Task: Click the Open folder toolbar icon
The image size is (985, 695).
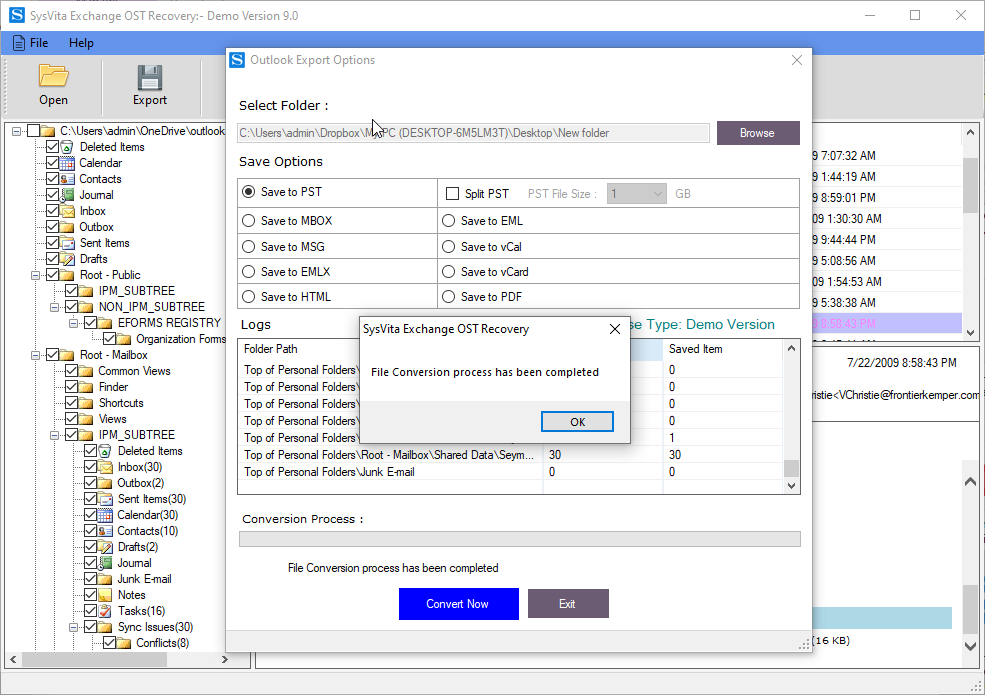Action: click(x=53, y=75)
